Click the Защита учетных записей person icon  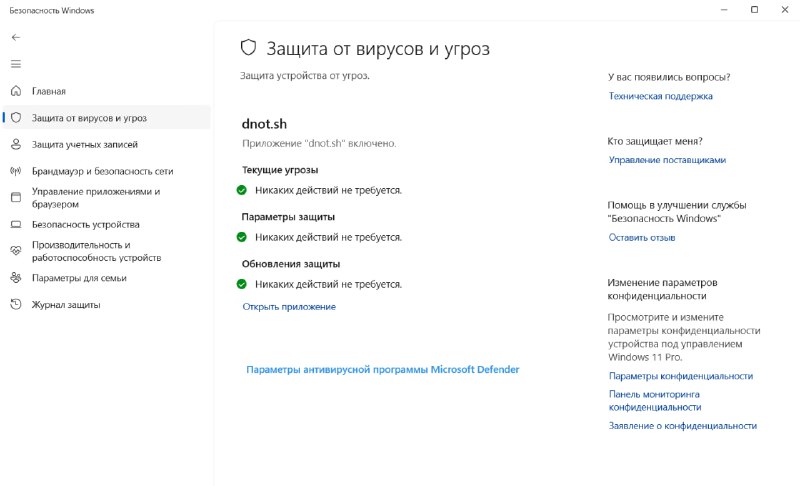(16, 144)
